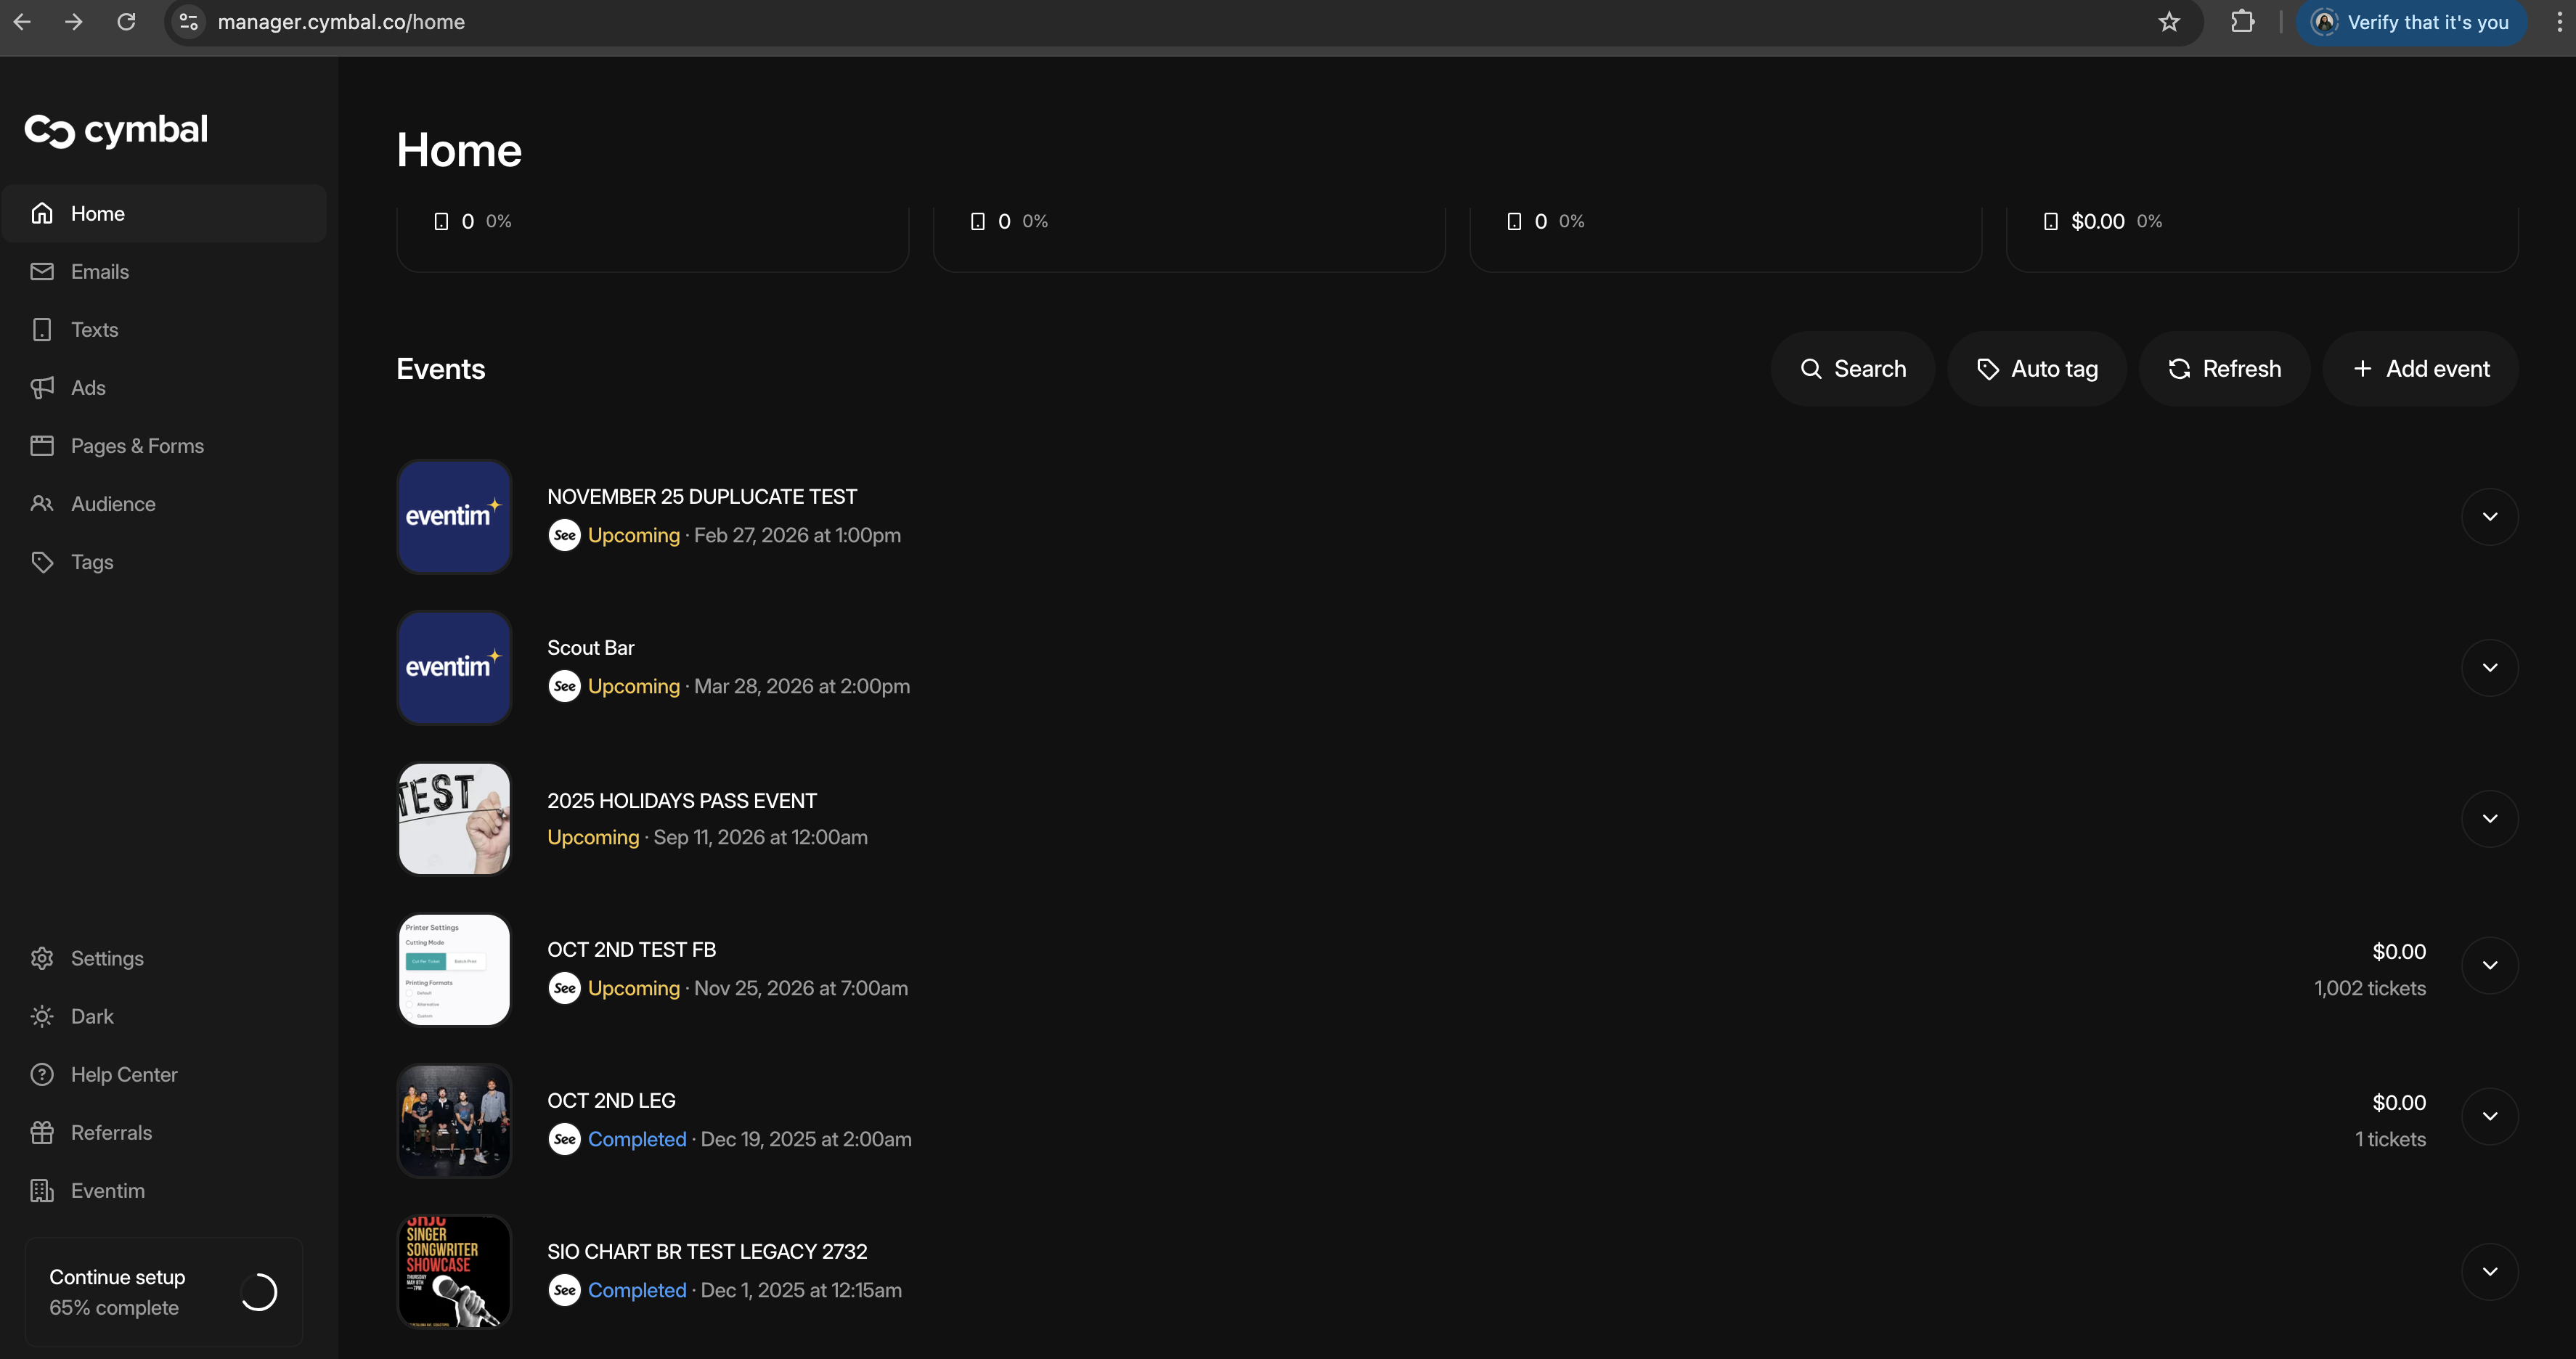The width and height of the screenshot is (2576, 1359).
Task: Click See icon on Scout Bar event
Action: (x=564, y=686)
